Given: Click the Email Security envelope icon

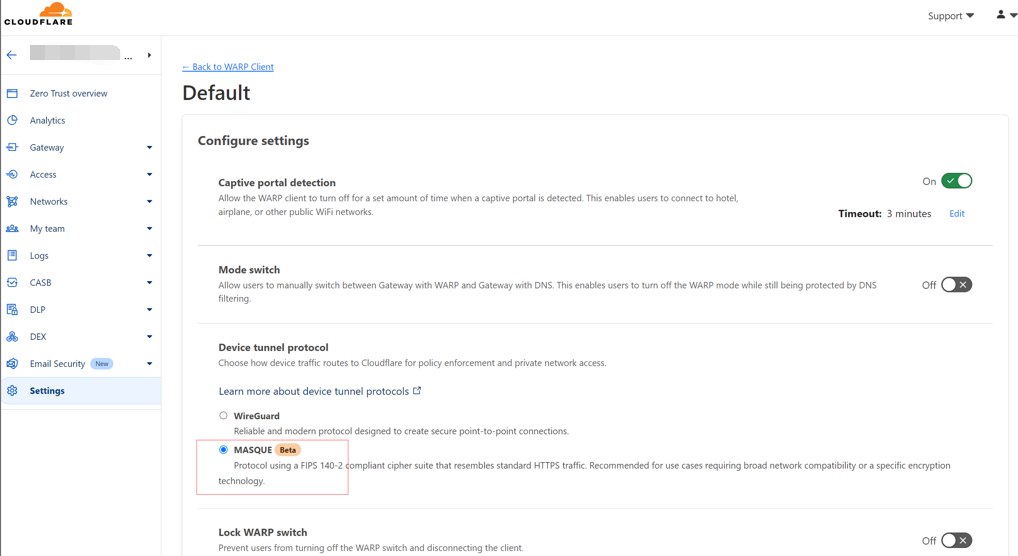Looking at the screenshot, I should click(12, 364).
